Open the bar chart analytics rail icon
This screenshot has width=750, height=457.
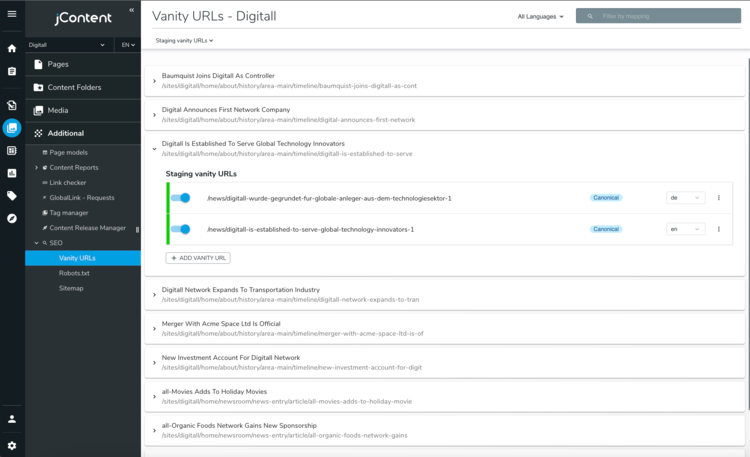click(12, 173)
